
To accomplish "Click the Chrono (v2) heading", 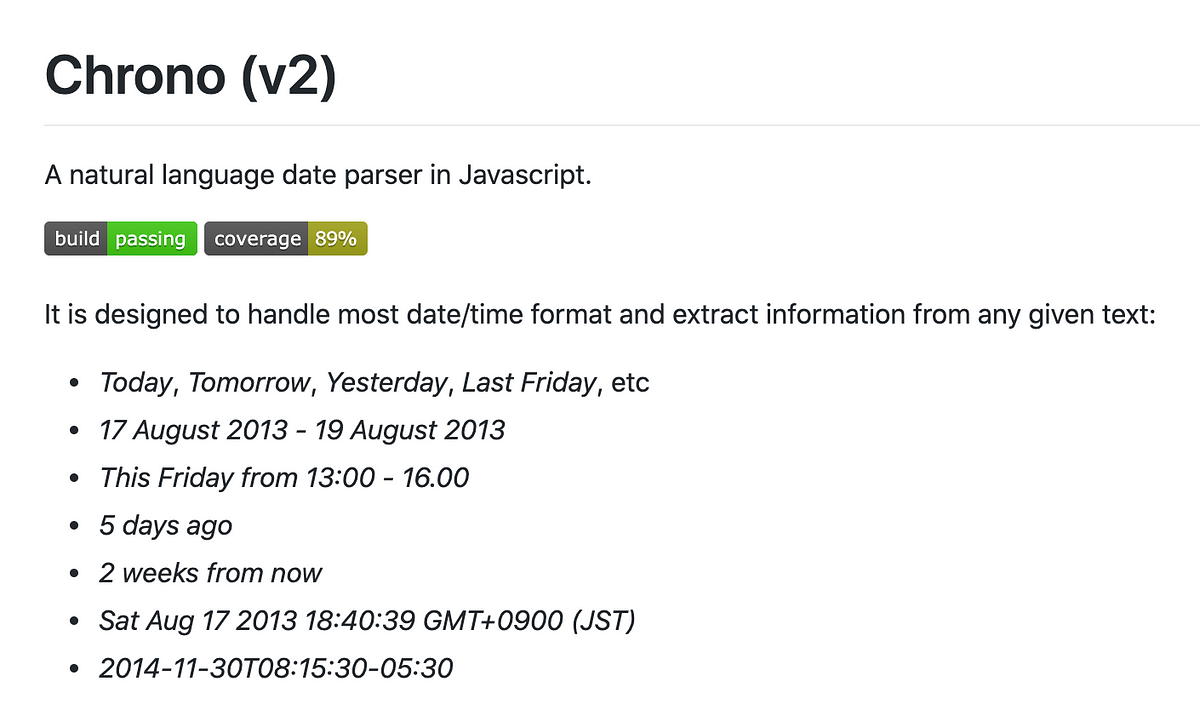I will [190, 75].
